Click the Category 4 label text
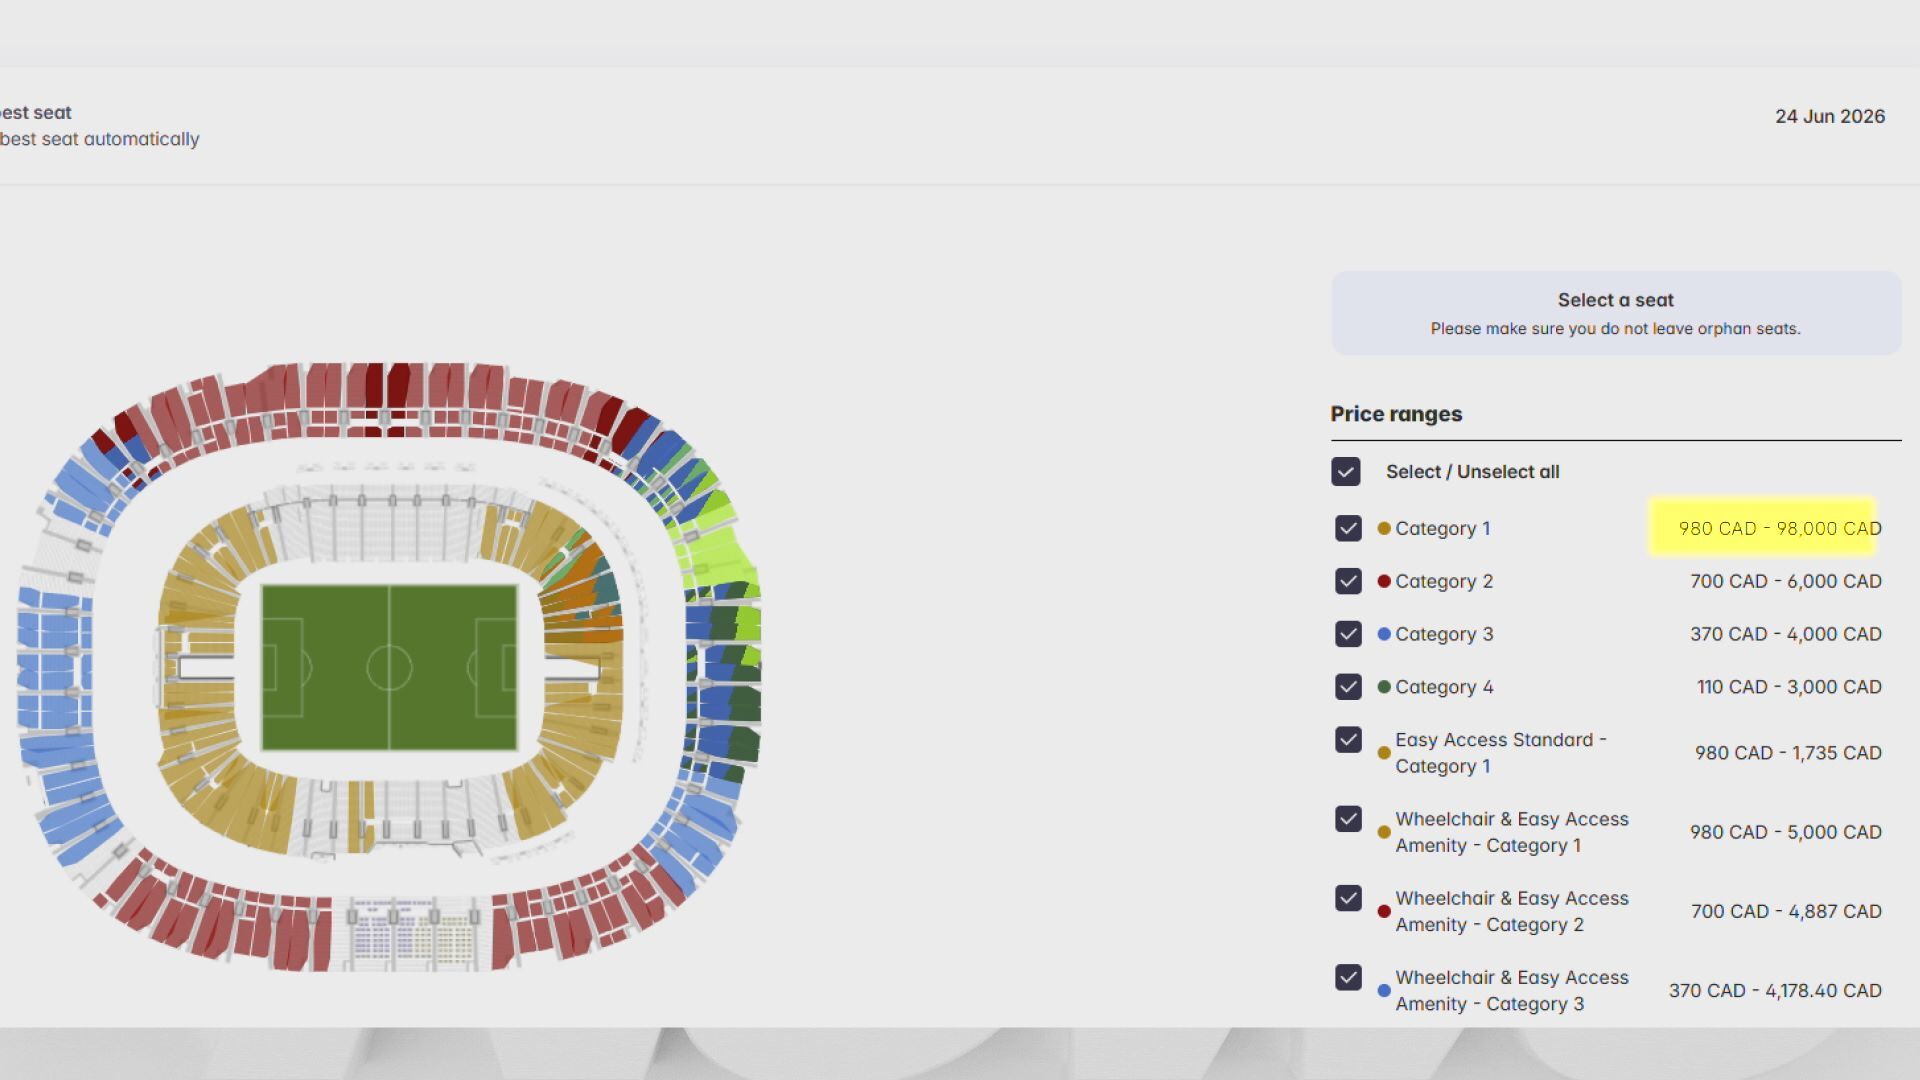 [1444, 687]
